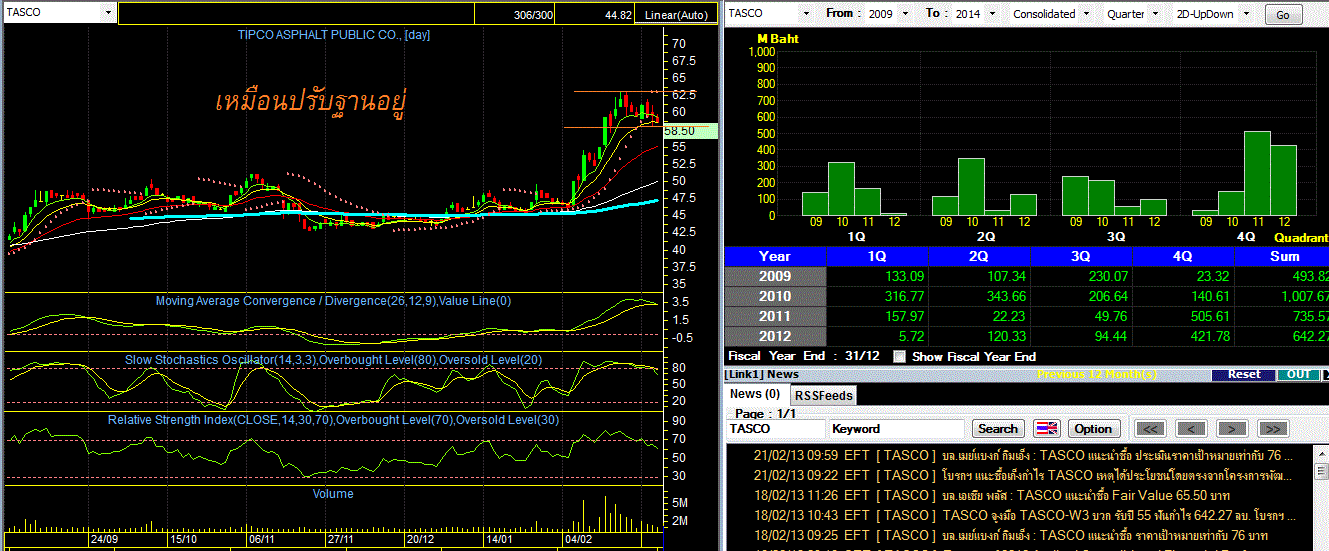This screenshot has width=1329, height=551.
Task: Click the 2011 4Q value 505.61
Action: pos(1209,316)
